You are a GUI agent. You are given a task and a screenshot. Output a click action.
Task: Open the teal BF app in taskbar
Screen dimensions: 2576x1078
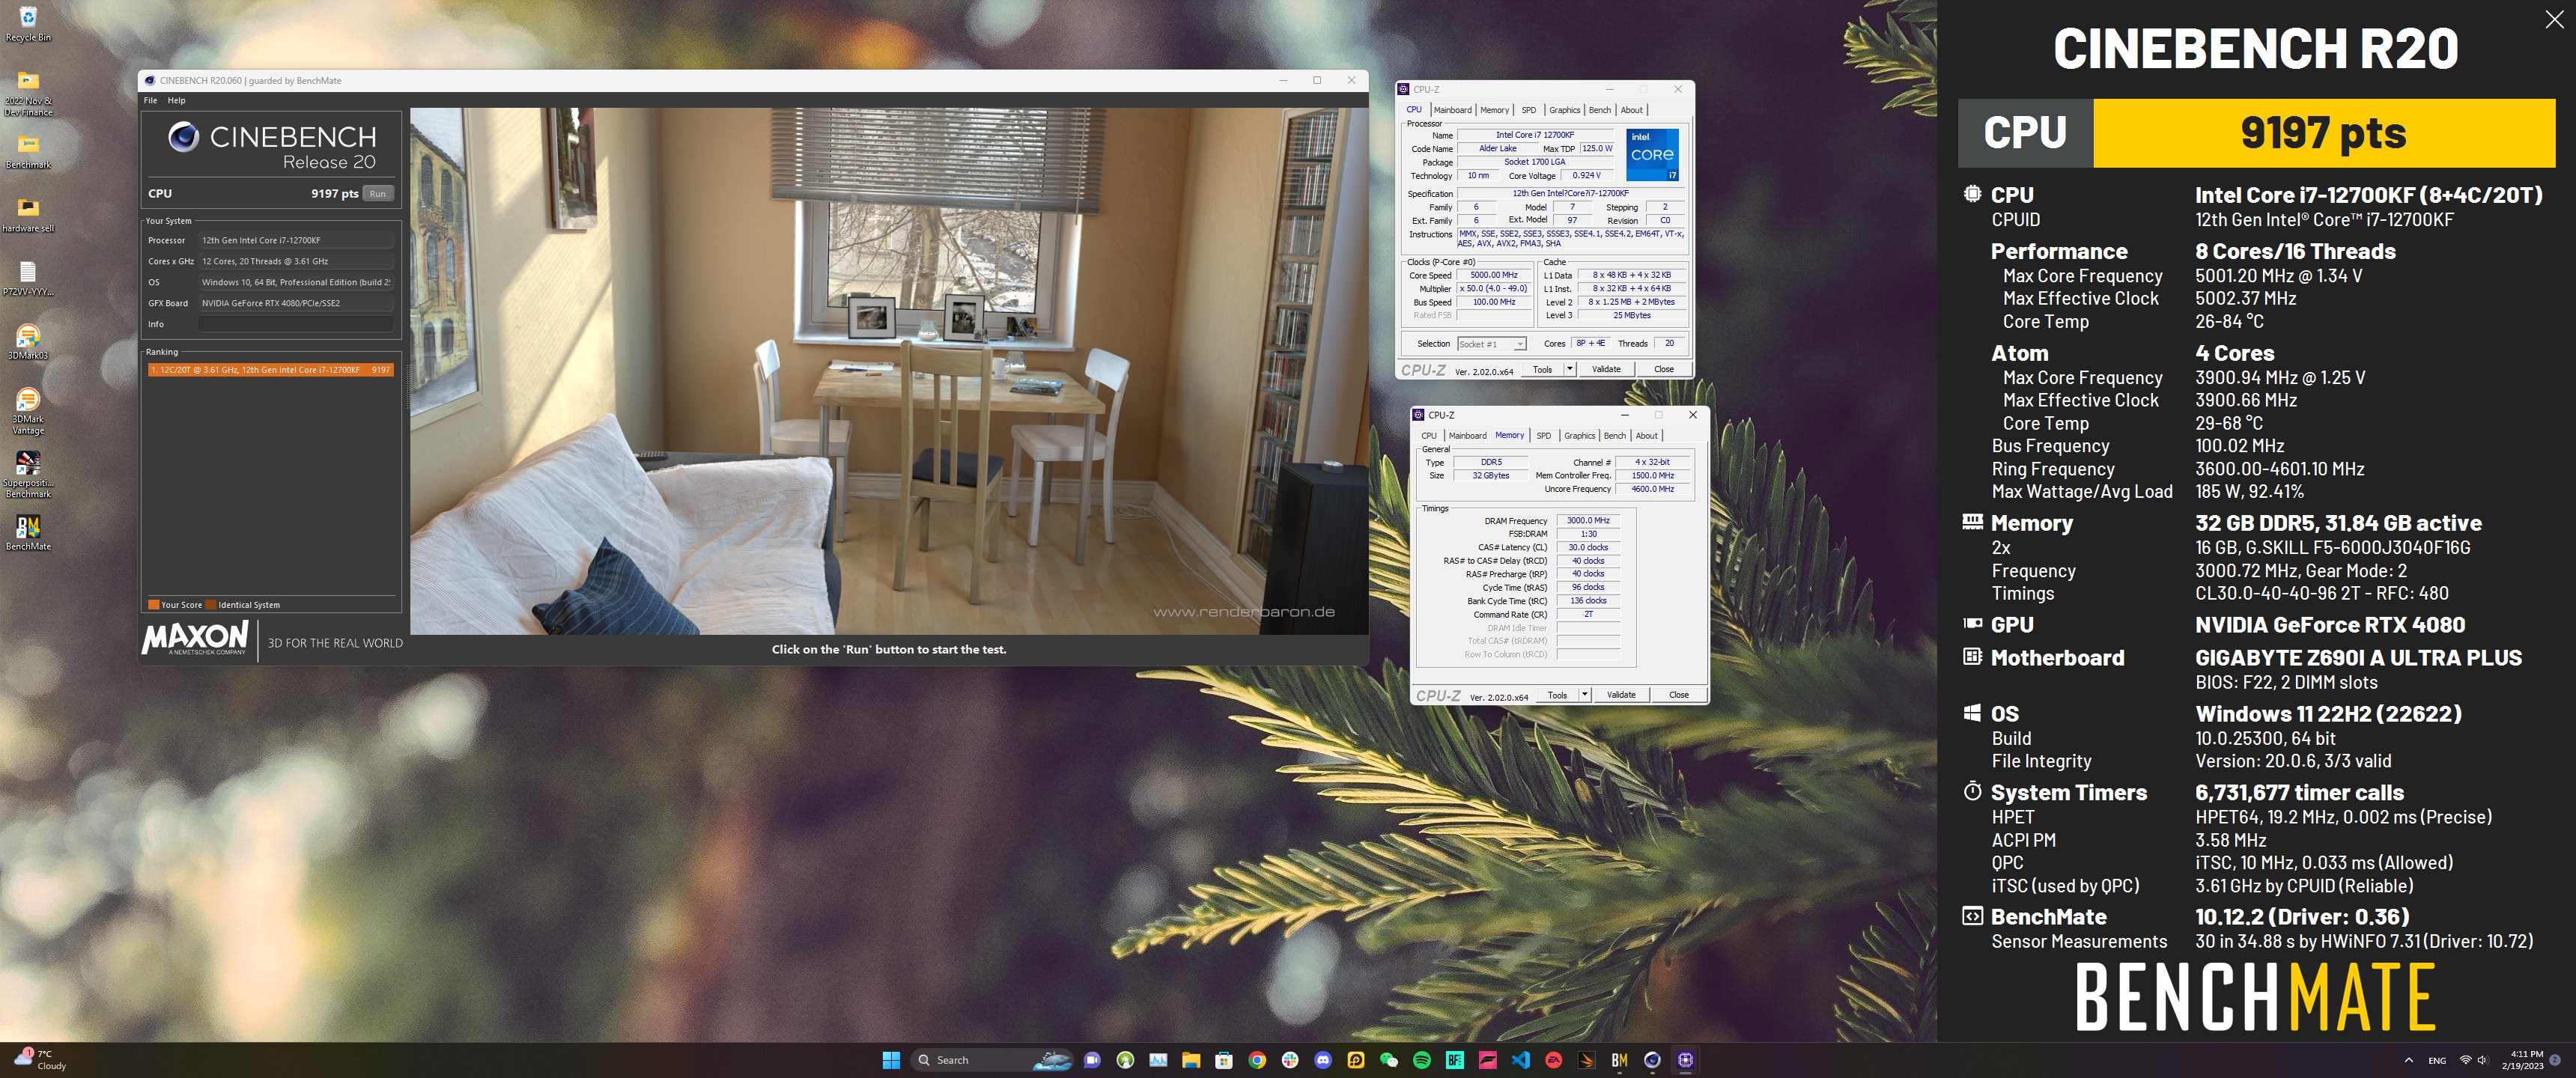tap(1455, 1060)
